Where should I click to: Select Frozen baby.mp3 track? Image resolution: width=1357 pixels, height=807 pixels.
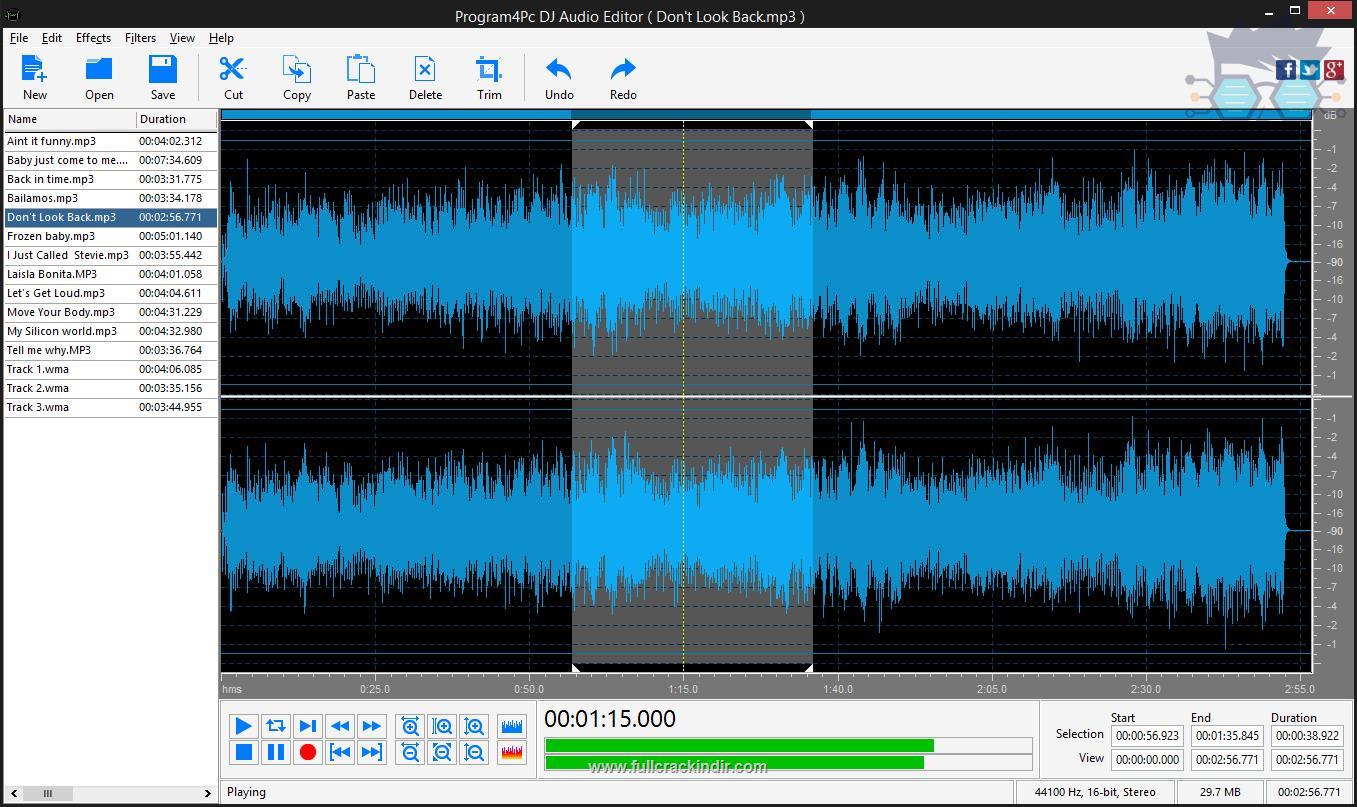point(110,236)
